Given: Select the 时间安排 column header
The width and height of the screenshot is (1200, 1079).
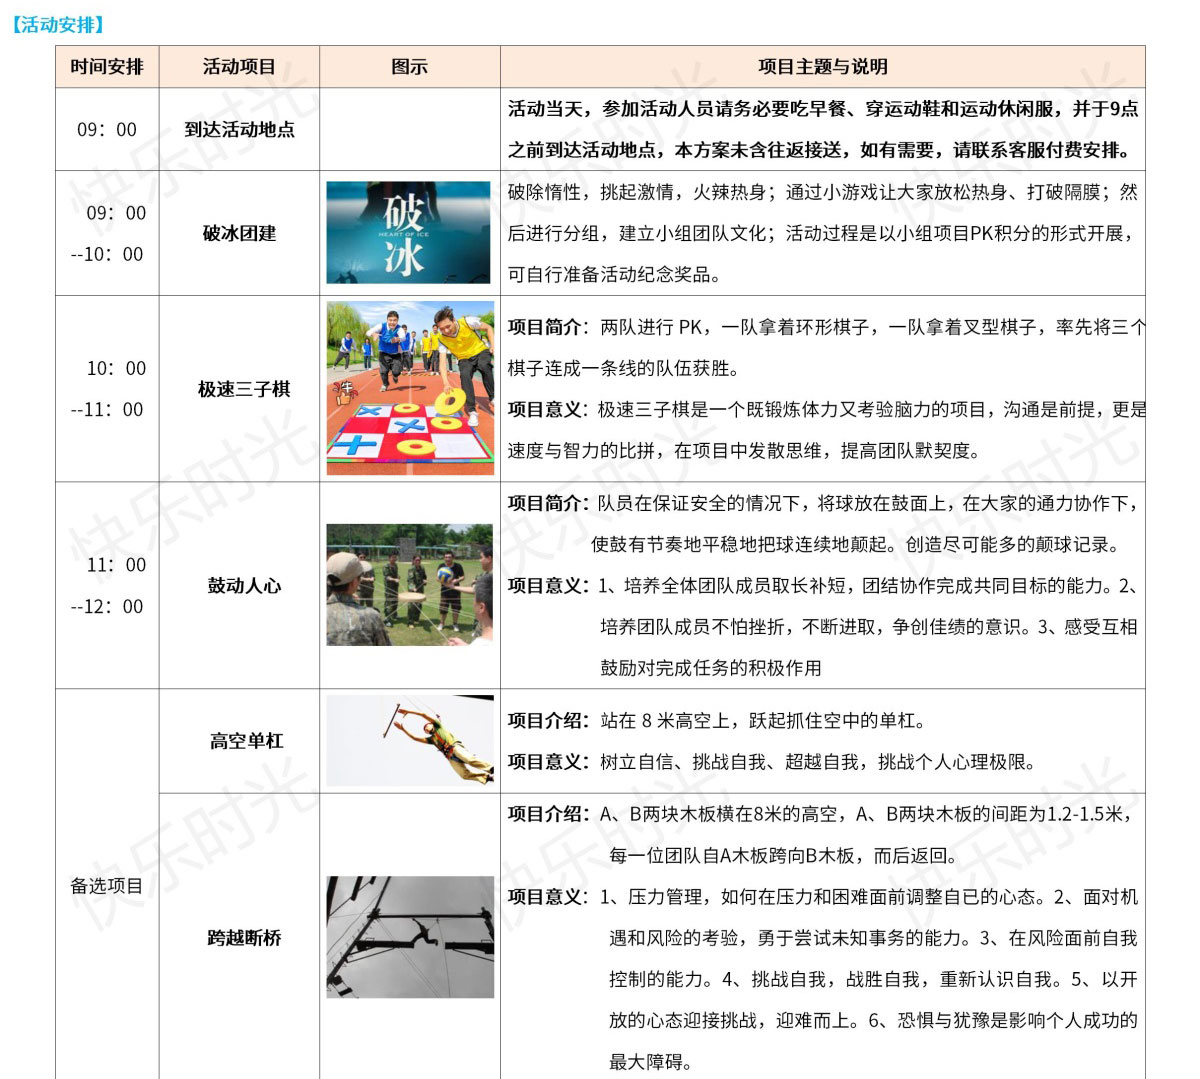Looking at the screenshot, I should pyautogui.click(x=107, y=67).
